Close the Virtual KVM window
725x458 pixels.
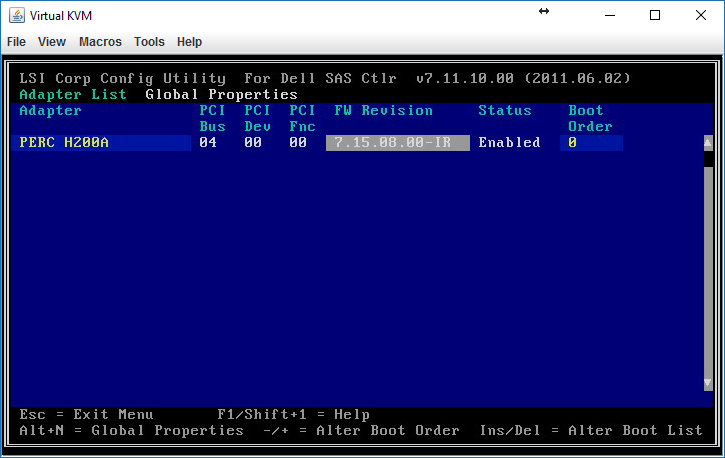tap(700, 15)
